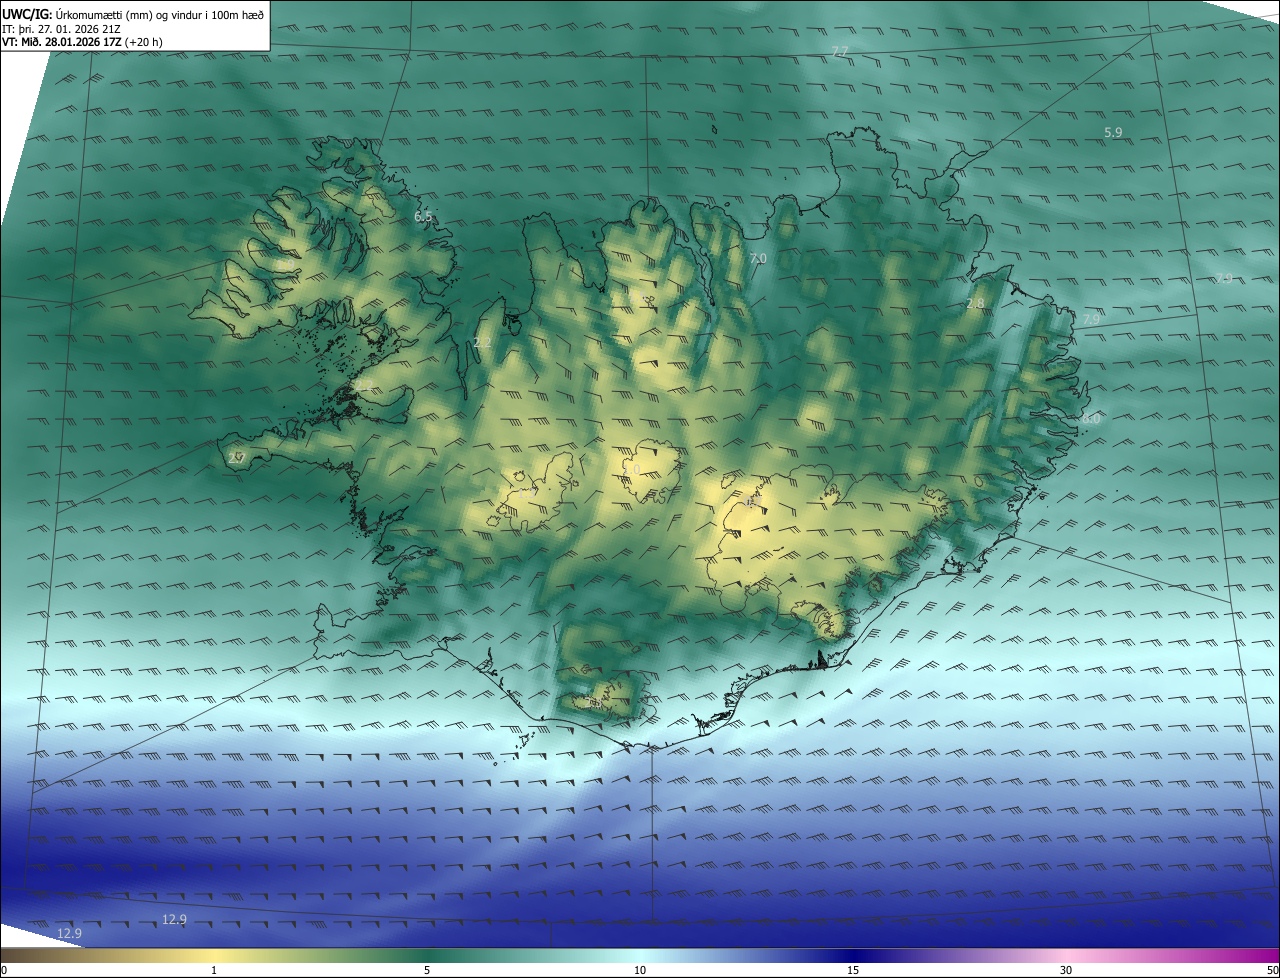
Task: Click the colour scale tick label '1'
Action: tap(214, 970)
